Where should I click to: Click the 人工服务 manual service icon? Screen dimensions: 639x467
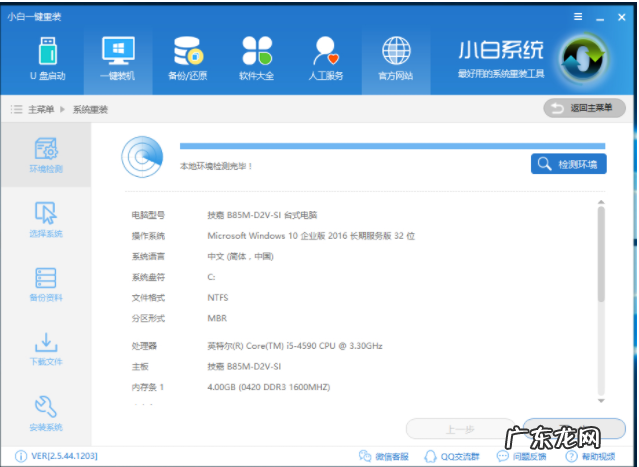(326, 58)
